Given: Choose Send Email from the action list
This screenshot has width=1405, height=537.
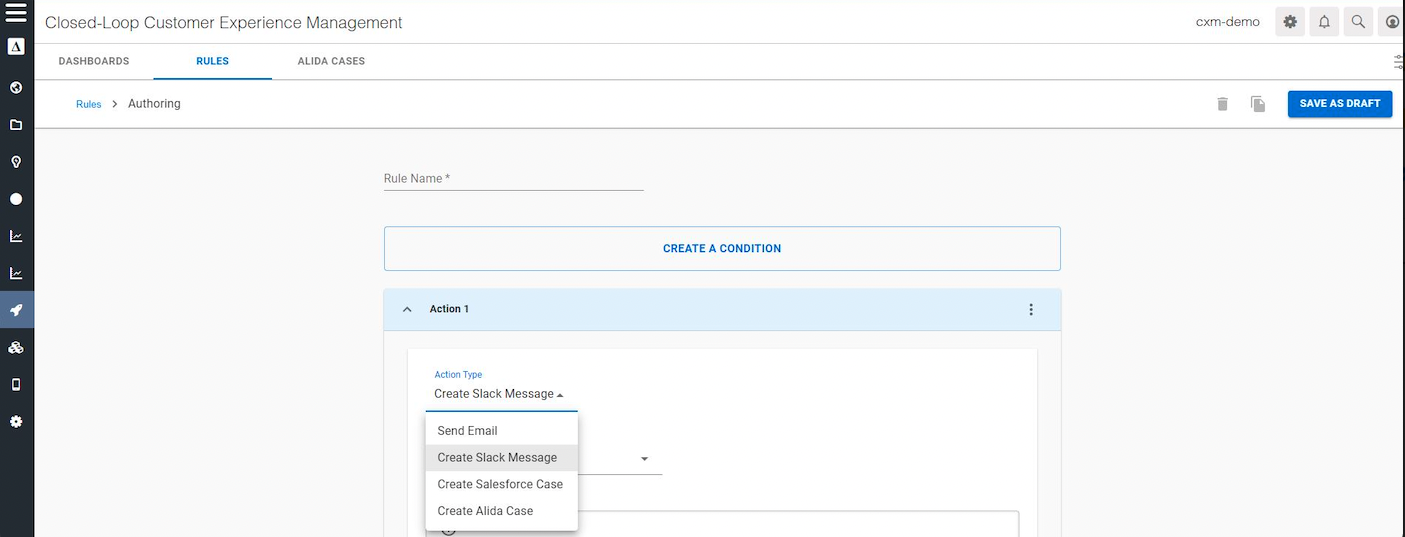Looking at the screenshot, I should click(467, 431).
